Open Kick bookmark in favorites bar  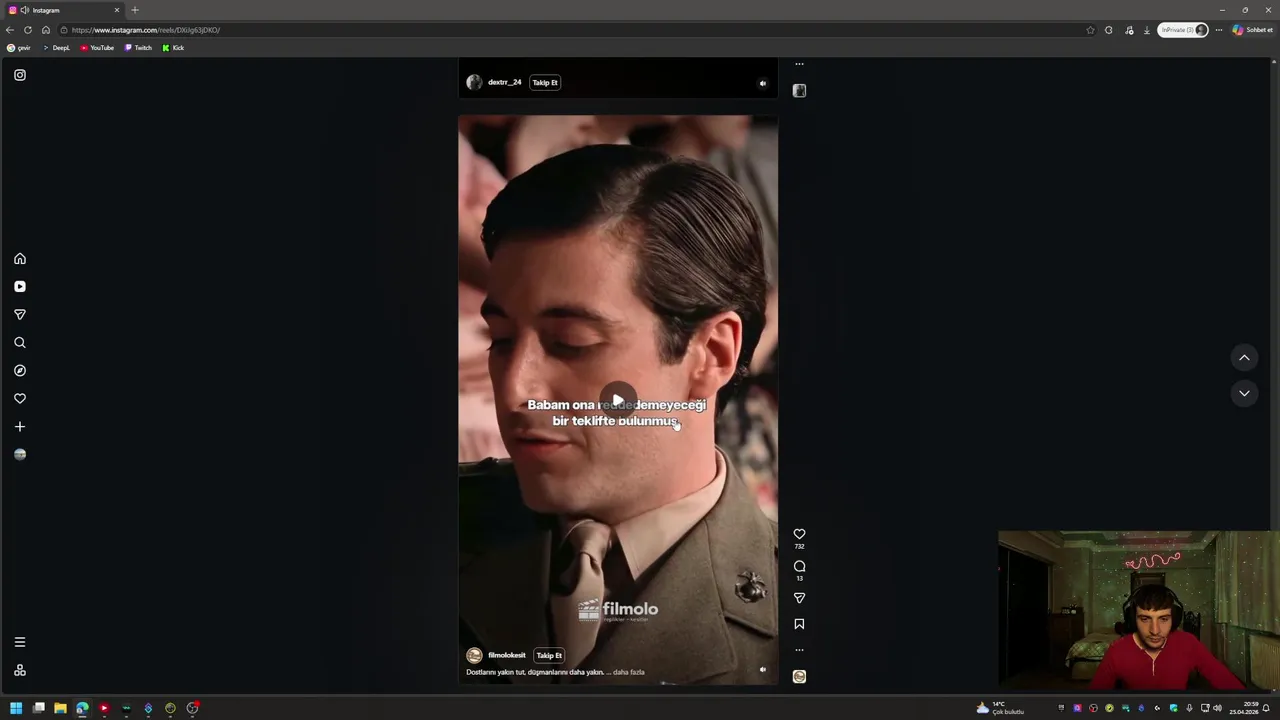pos(173,48)
